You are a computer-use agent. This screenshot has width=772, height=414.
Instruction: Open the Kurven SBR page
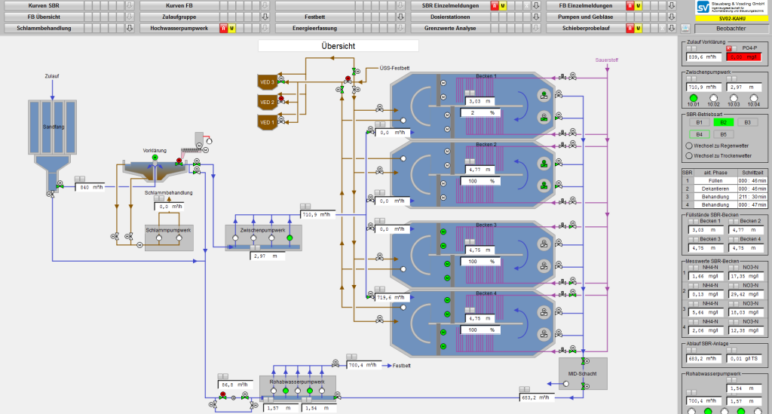pyautogui.click(x=44, y=6)
